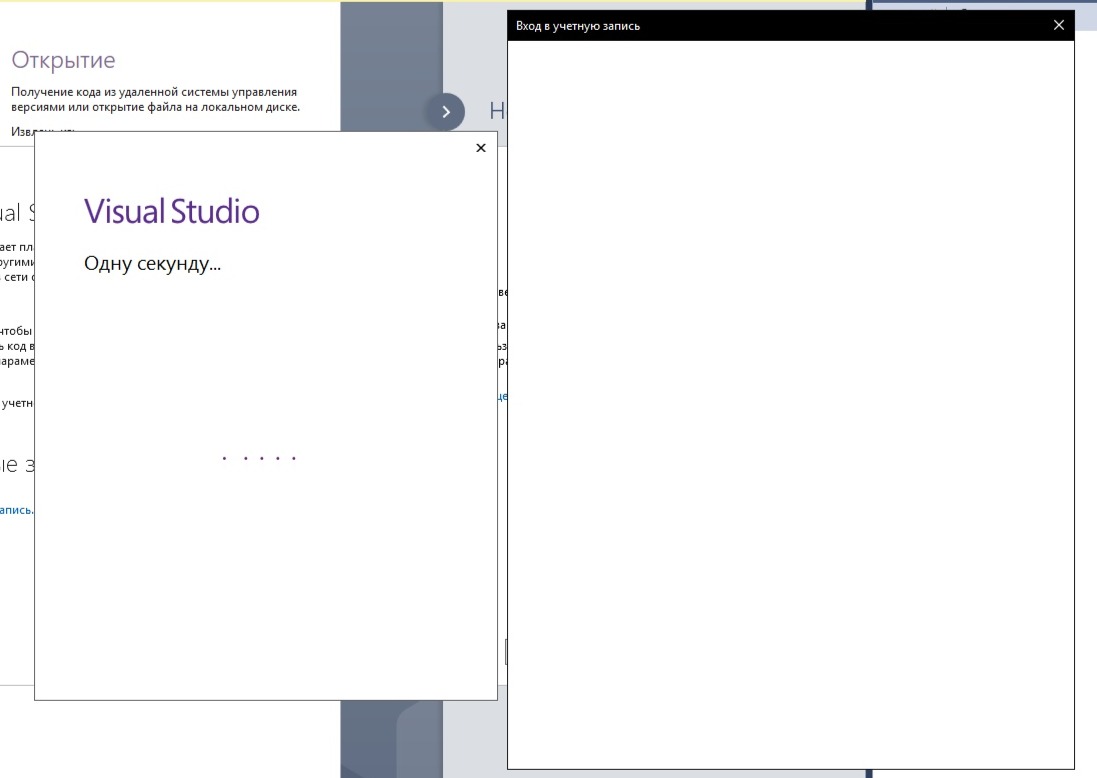Click the description text about получение кода
The height and width of the screenshot is (778, 1097).
[155, 99]
